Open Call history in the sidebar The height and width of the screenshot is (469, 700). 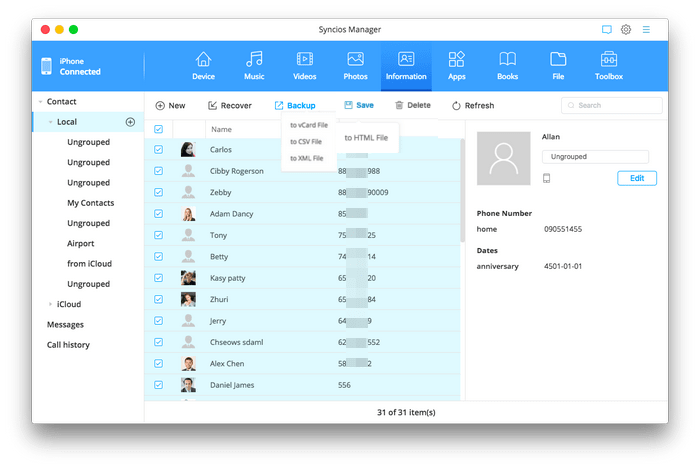[x=68, y=345]
